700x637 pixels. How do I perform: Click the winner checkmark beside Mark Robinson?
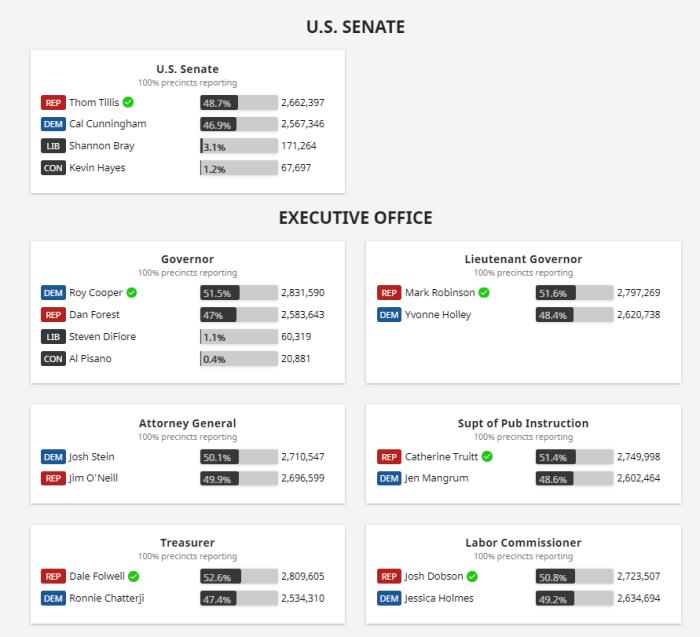[x=484, y=292]
